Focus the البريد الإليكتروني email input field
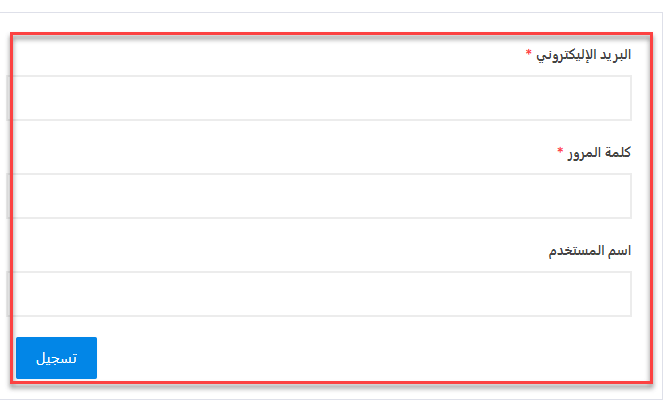 pyautogui.click(x=319, y=98)
